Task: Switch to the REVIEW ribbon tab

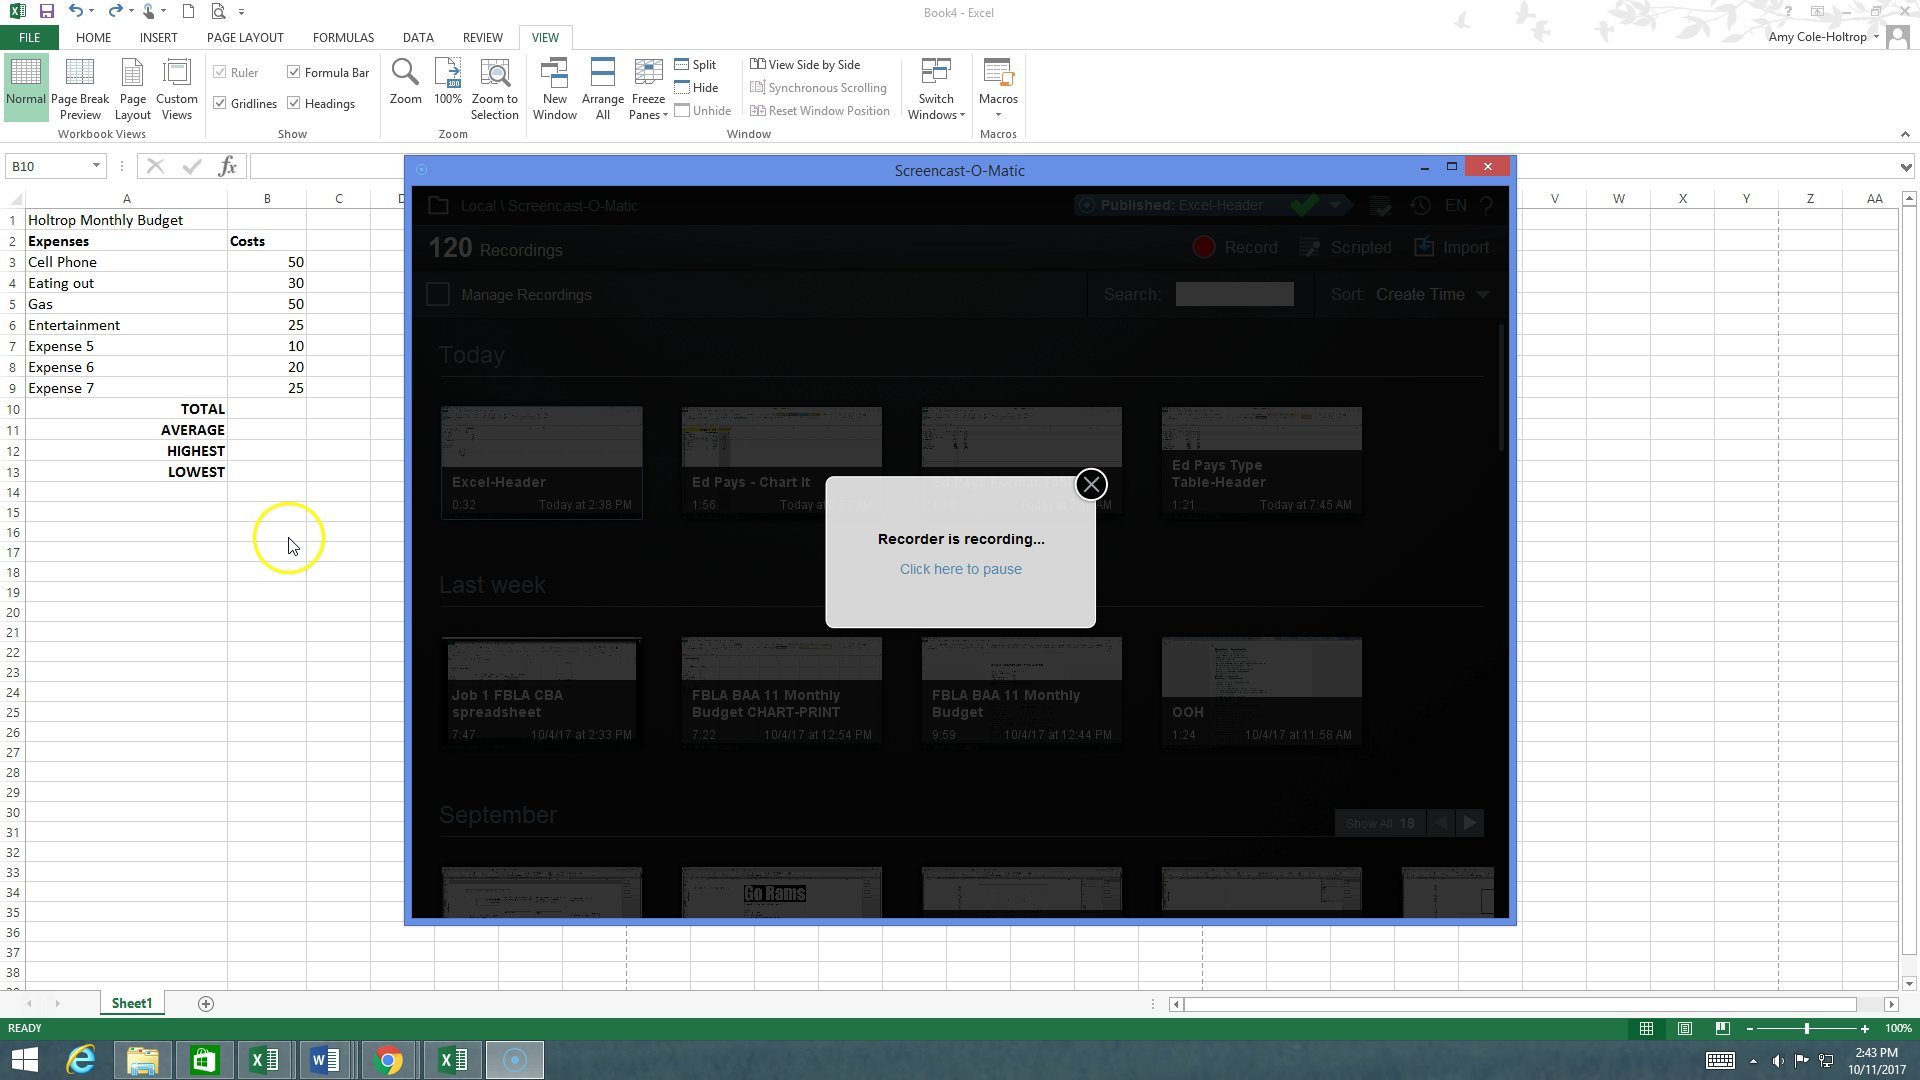Action: [x=482, y=37]
